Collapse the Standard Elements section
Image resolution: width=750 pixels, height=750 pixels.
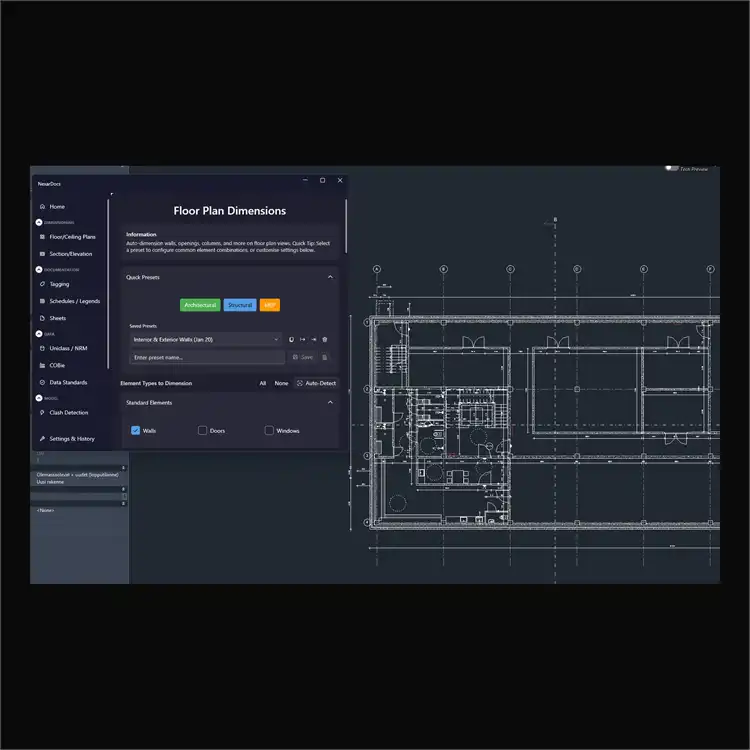coord(330,402)
